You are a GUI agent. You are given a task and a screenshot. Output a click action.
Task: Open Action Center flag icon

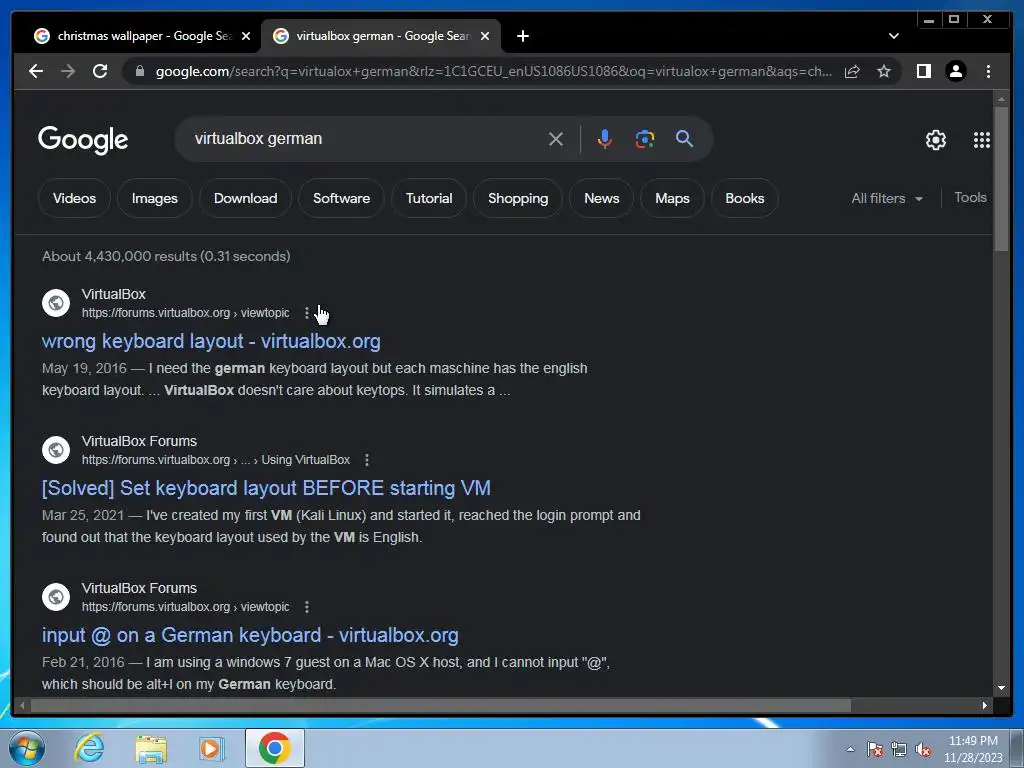(x=875, y=749)
